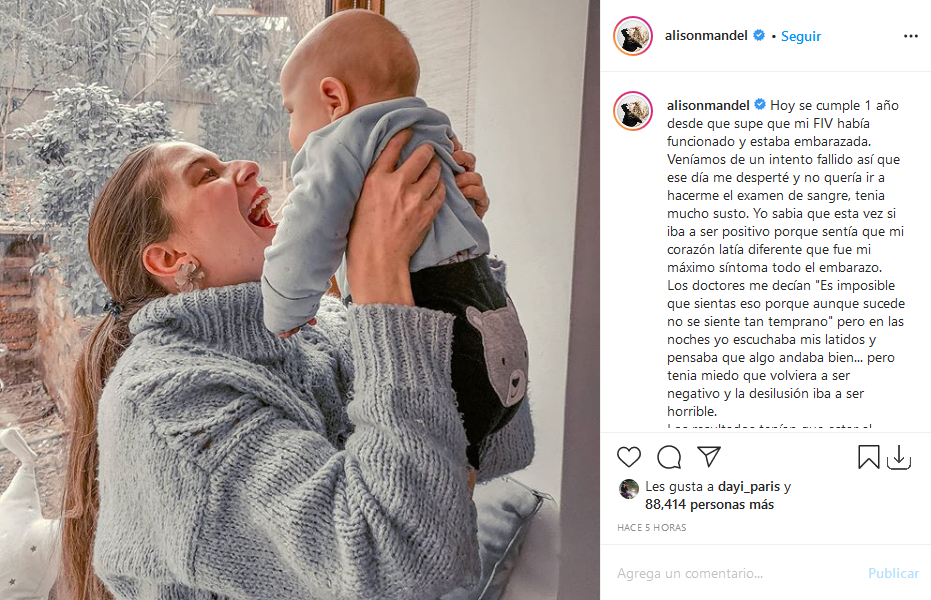The width and height of the screenshot is (931, 600).
Task: Focus the Agrega un comentario field
Action: (x=736, y=573)
